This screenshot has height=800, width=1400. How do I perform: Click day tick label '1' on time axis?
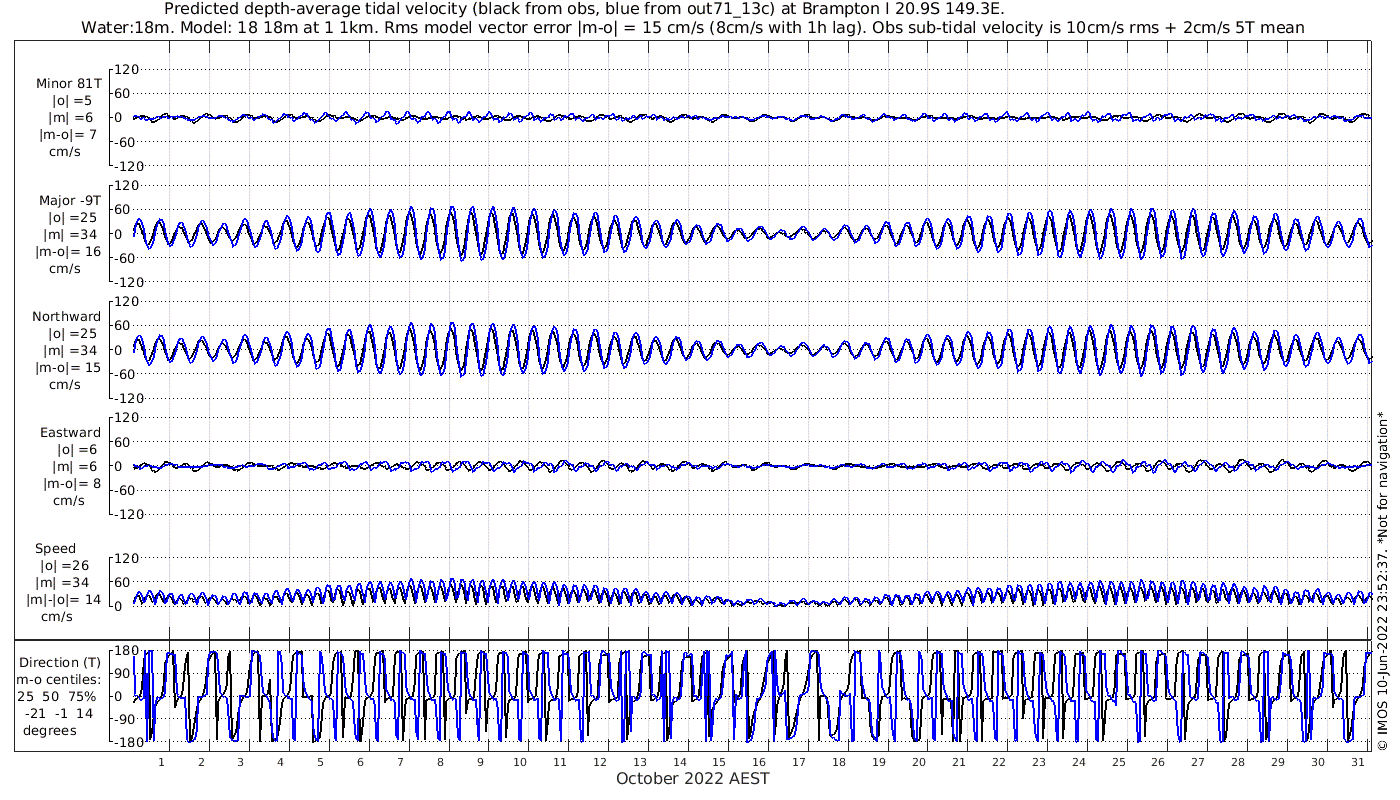point(161,762)
